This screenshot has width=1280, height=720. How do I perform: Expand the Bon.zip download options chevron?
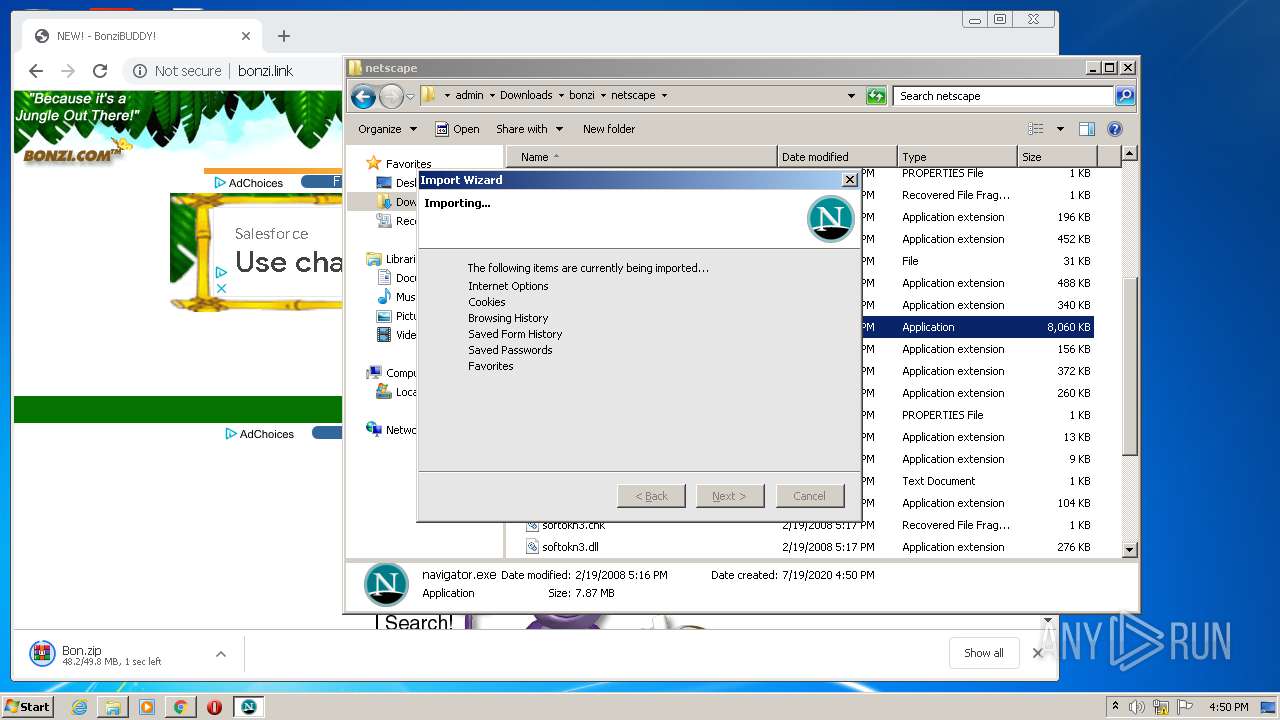pos(220,654)
